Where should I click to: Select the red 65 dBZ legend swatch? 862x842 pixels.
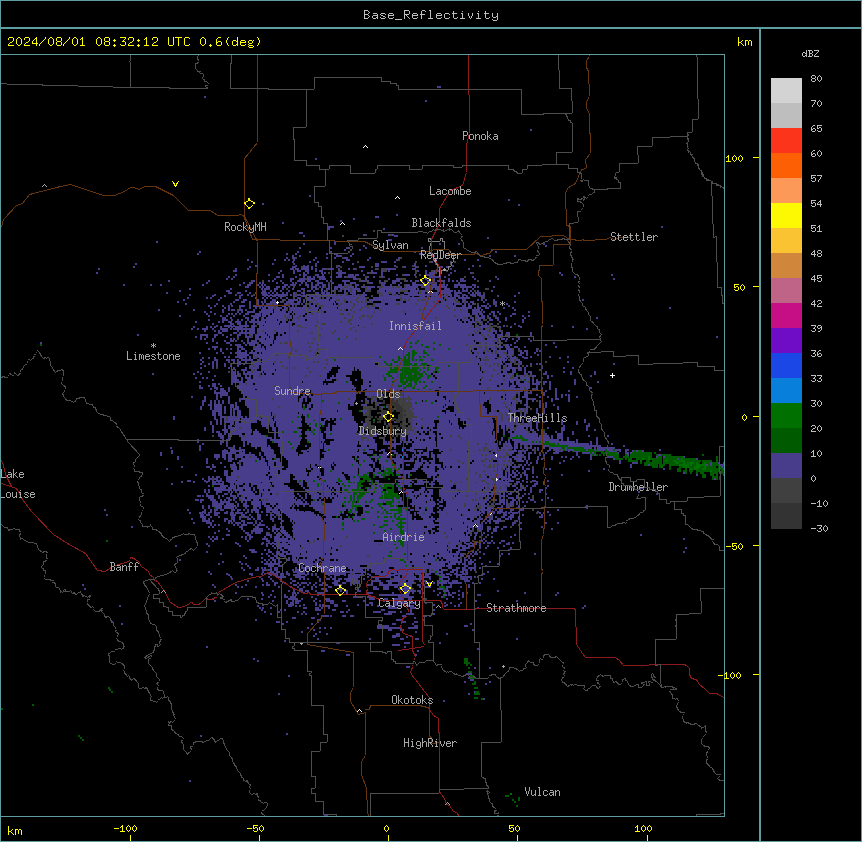pos(786,140)
